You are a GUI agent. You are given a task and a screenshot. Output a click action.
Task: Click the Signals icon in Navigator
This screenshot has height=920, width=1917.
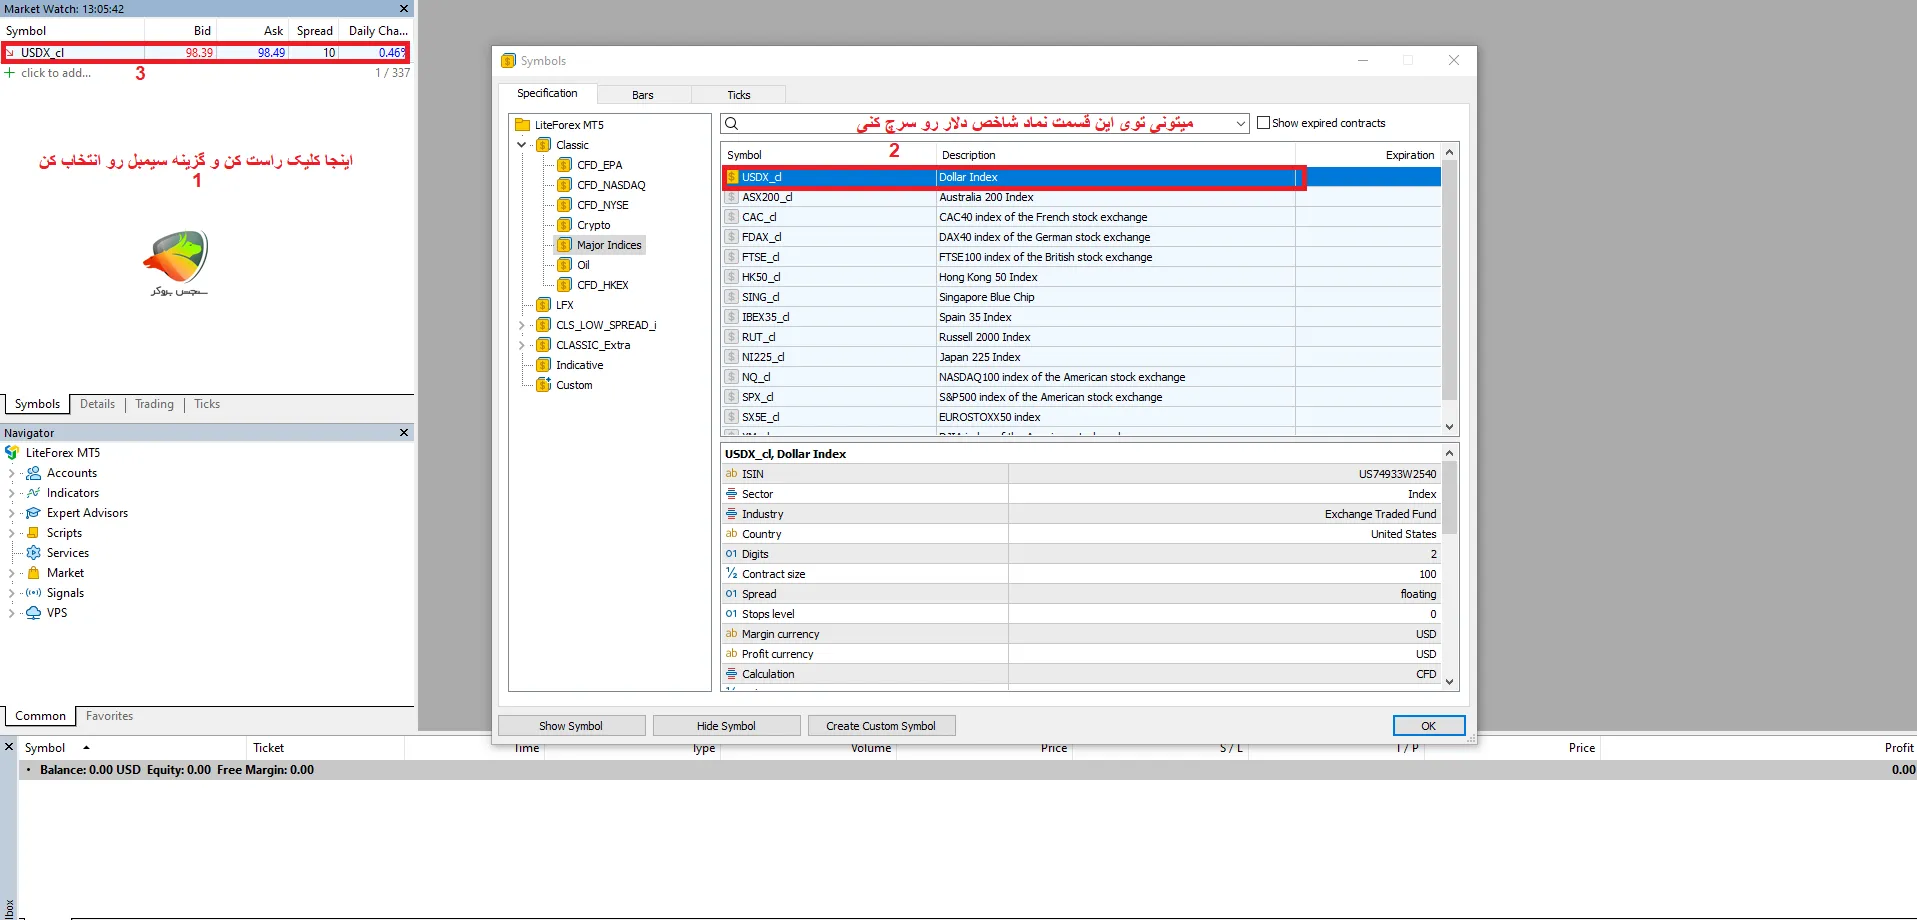[33, 593]
